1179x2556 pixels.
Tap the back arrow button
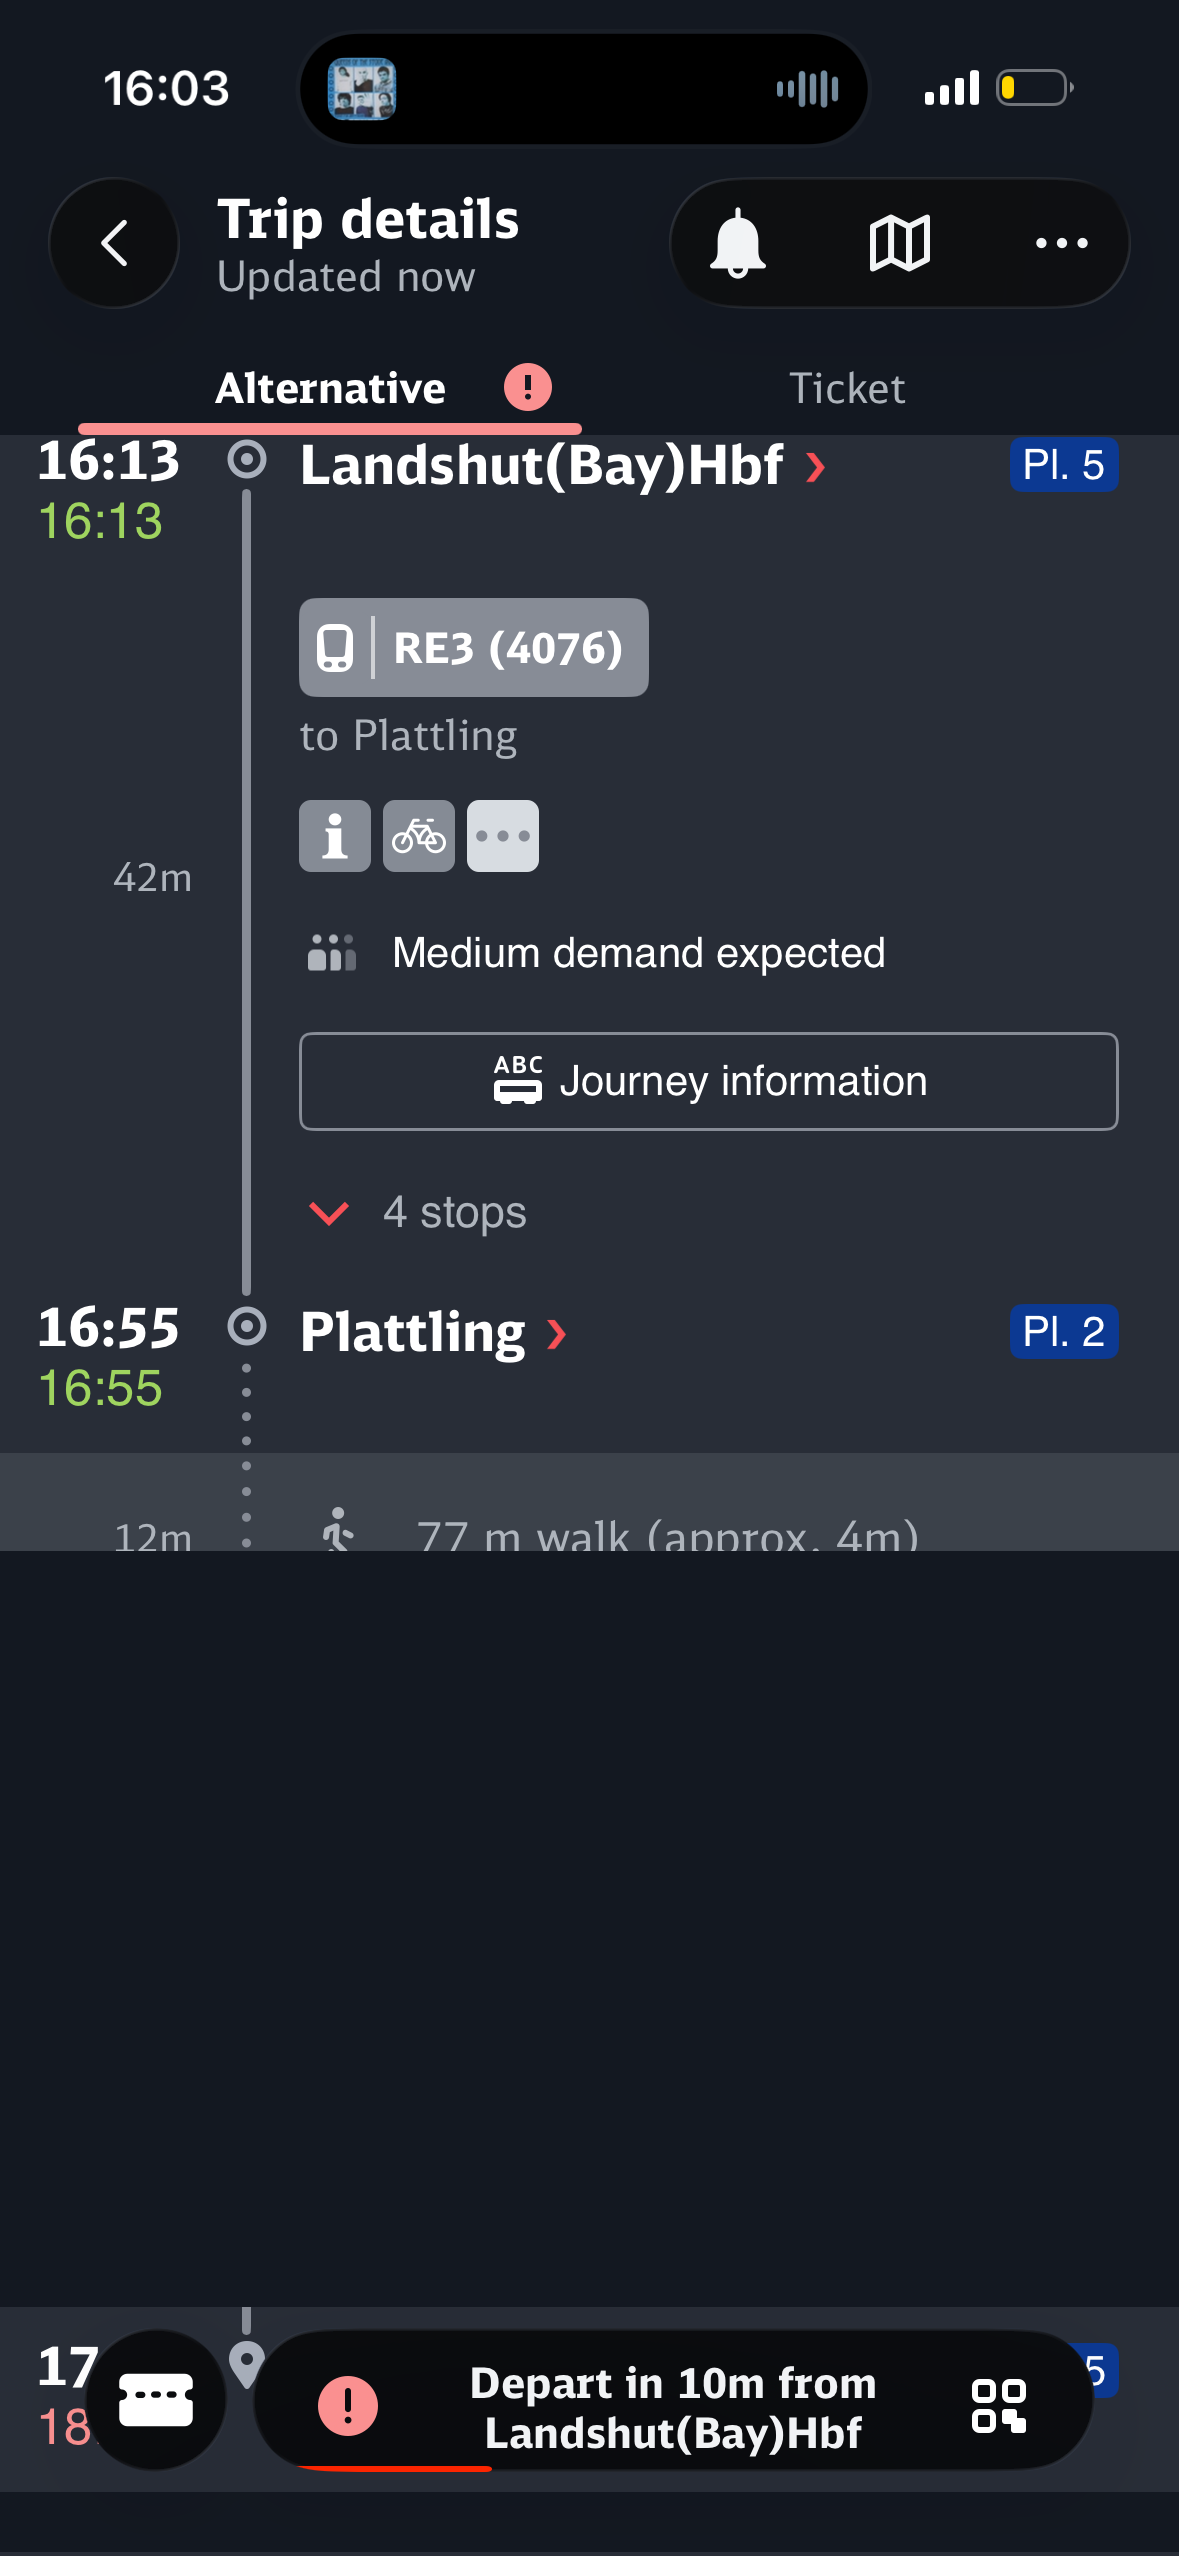coord(114,243)
